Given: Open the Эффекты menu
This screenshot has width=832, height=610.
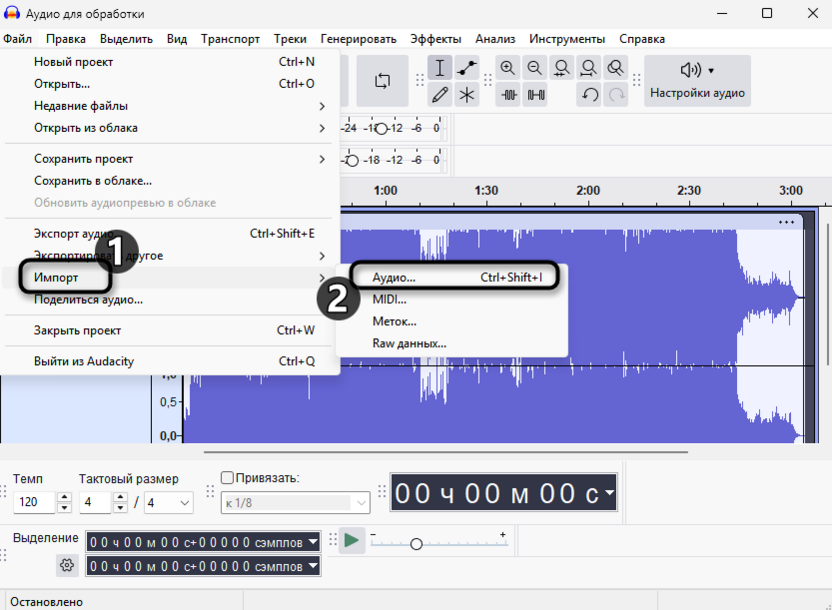Looking at the screenshot, I should (x=435, y=39).
